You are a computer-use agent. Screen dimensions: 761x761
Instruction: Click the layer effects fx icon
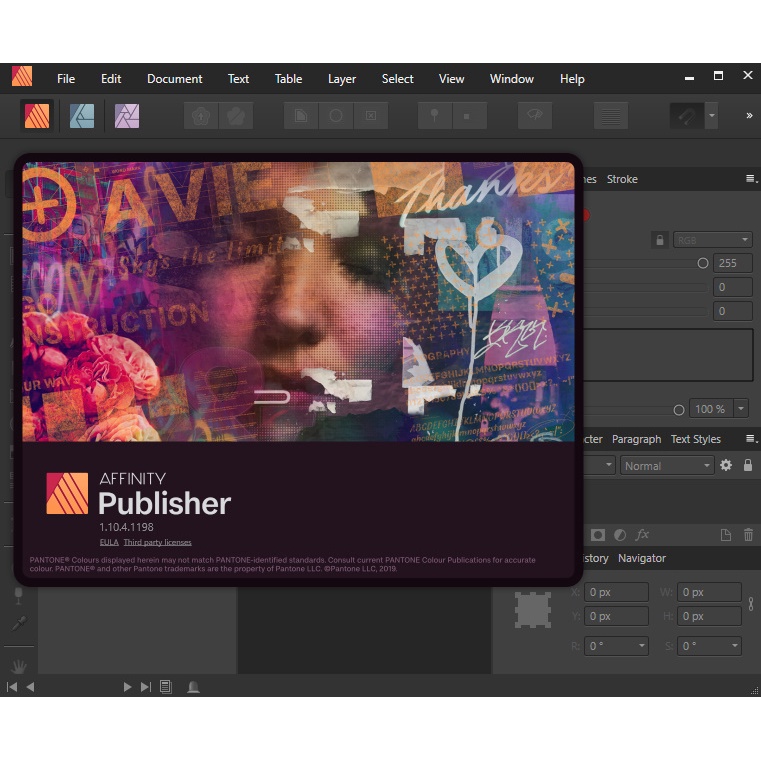(643, 535)
